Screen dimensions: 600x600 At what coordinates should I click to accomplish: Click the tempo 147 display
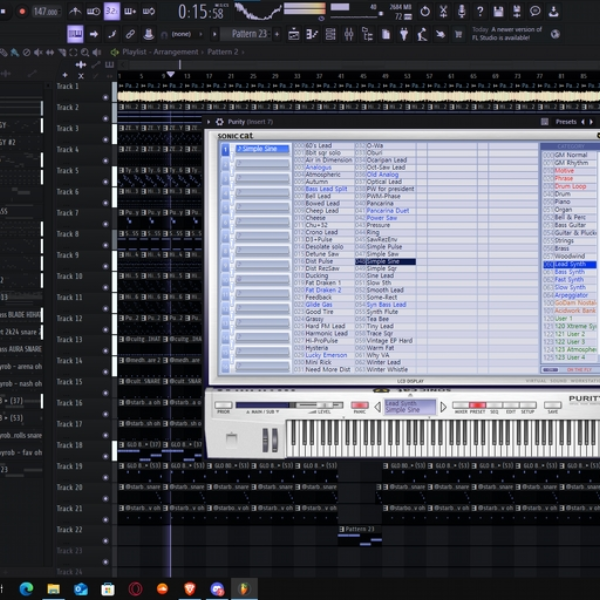click(46, 11)
